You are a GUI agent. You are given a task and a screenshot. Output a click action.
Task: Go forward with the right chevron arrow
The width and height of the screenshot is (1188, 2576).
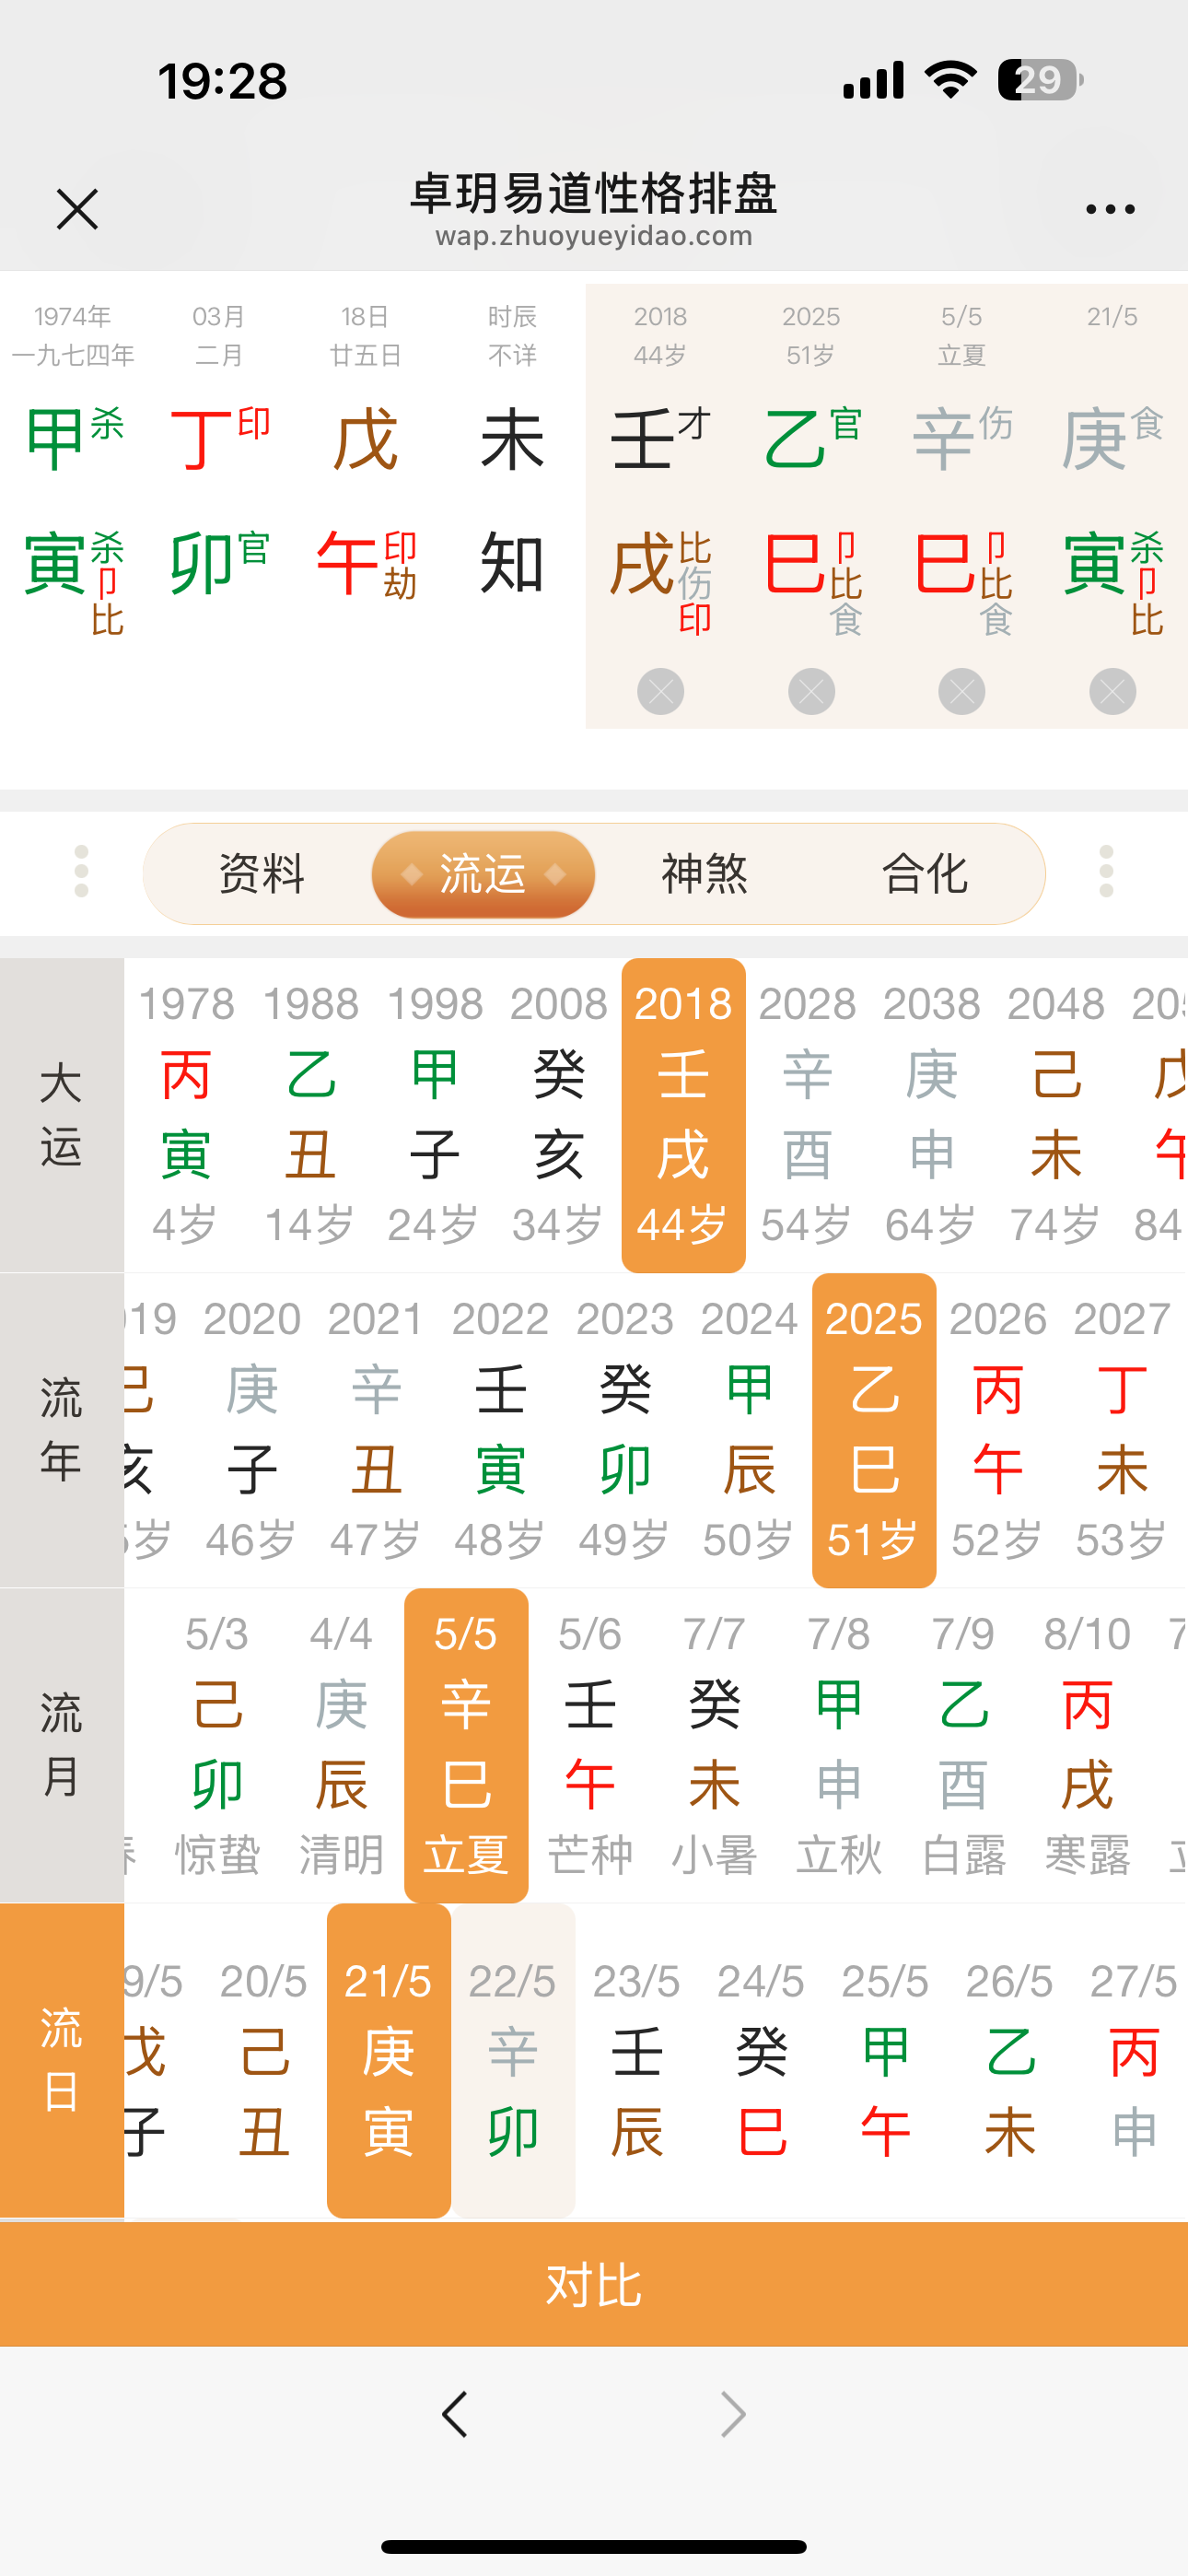click(733, 2414)
